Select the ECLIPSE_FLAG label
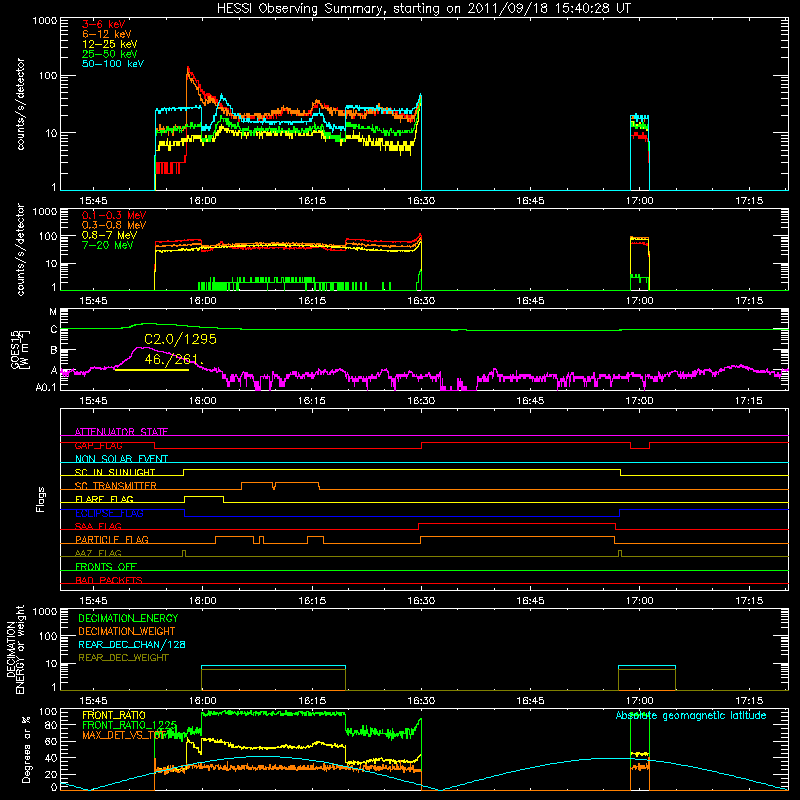Image resolution: width=800 pixels, height=800 pixels. pos(109,513)
